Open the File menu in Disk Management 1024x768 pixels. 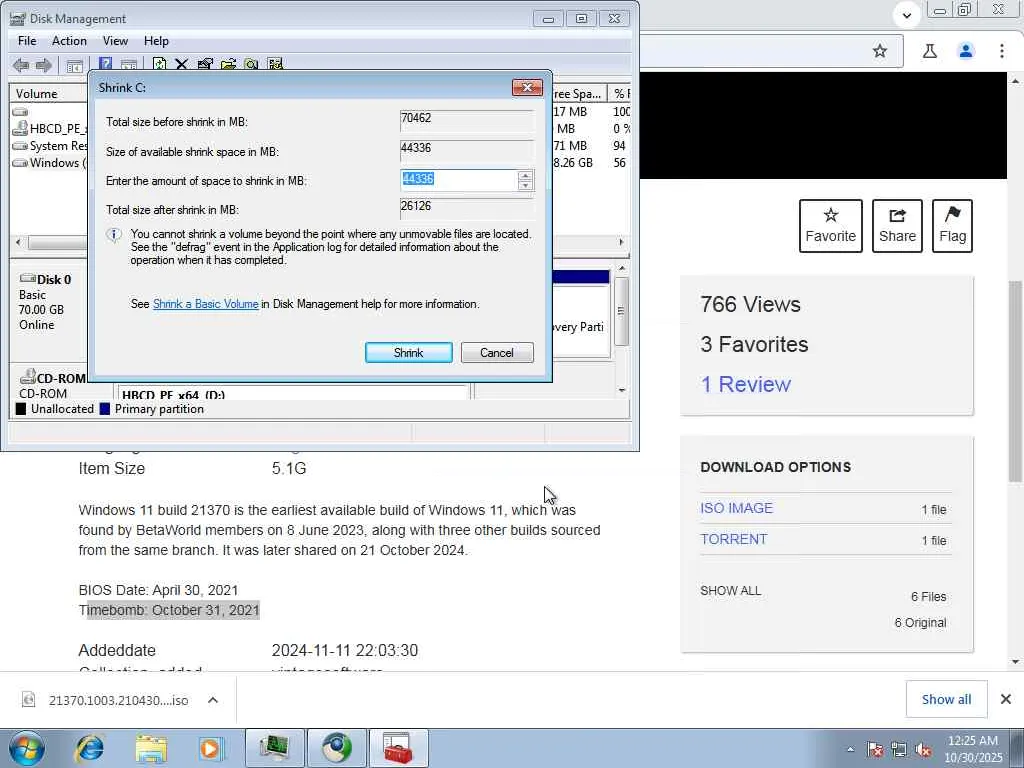27,40
